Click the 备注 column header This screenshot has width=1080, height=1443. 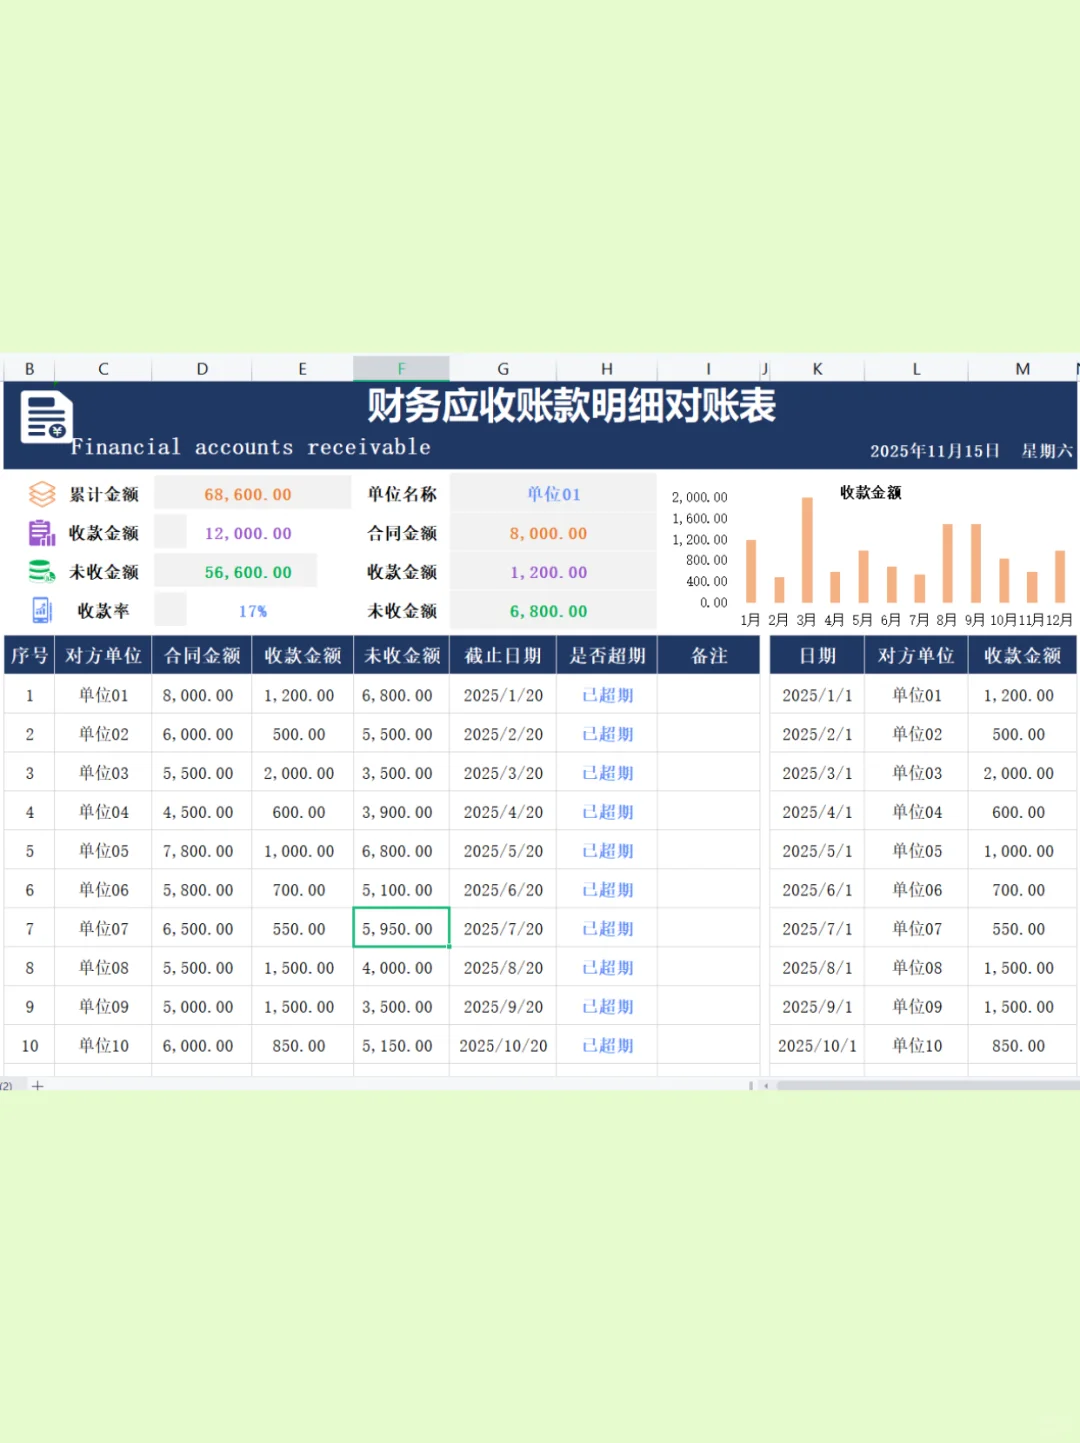pyautogui.click(x=709, y=654)
